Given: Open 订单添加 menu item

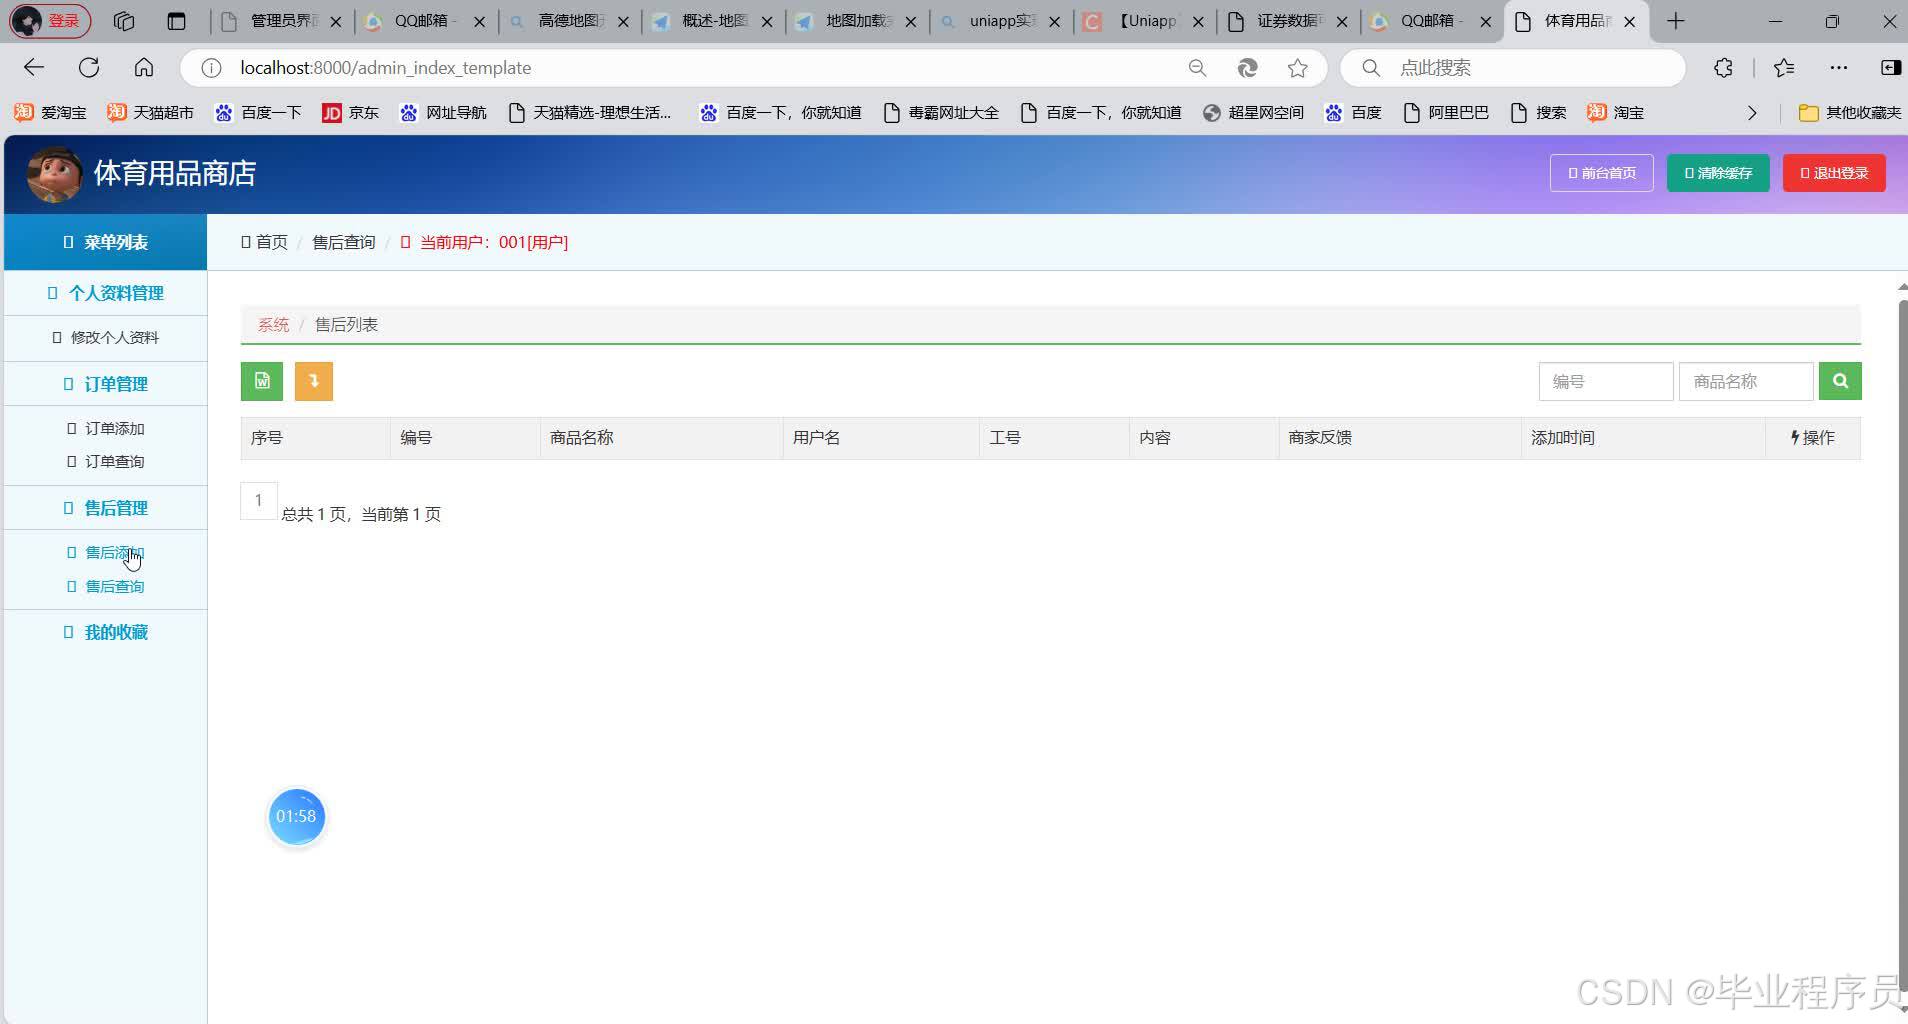Looking at the screenshot, I should click(x=106, y=428).
